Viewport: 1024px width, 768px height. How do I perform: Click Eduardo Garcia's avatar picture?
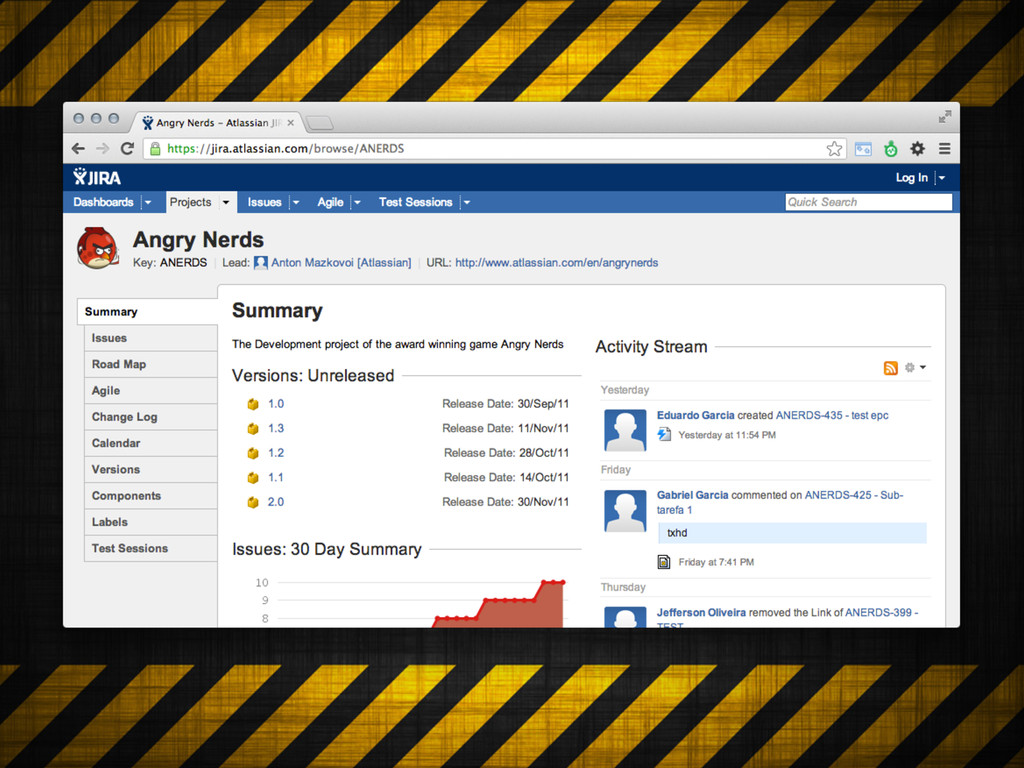tap(625, 430)
